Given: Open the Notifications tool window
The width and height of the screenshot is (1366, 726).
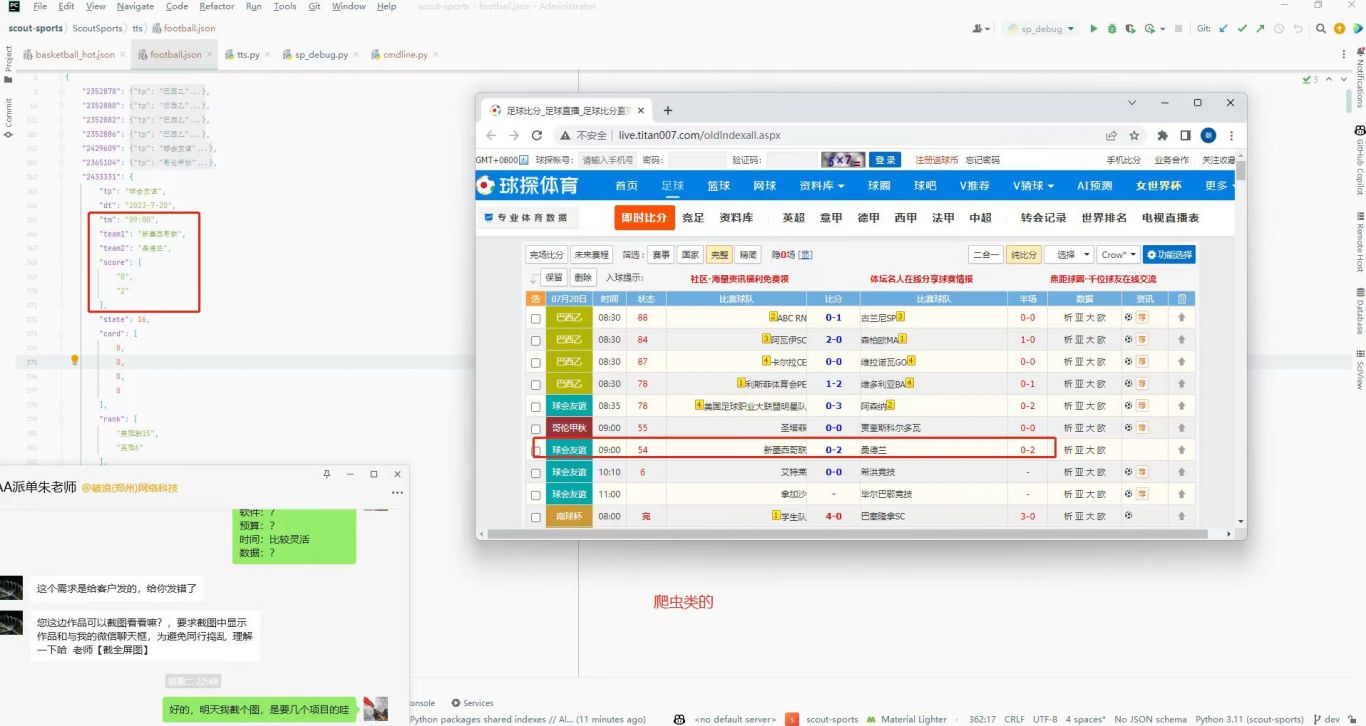Looking at the screenshot, I should point(1359,78).
